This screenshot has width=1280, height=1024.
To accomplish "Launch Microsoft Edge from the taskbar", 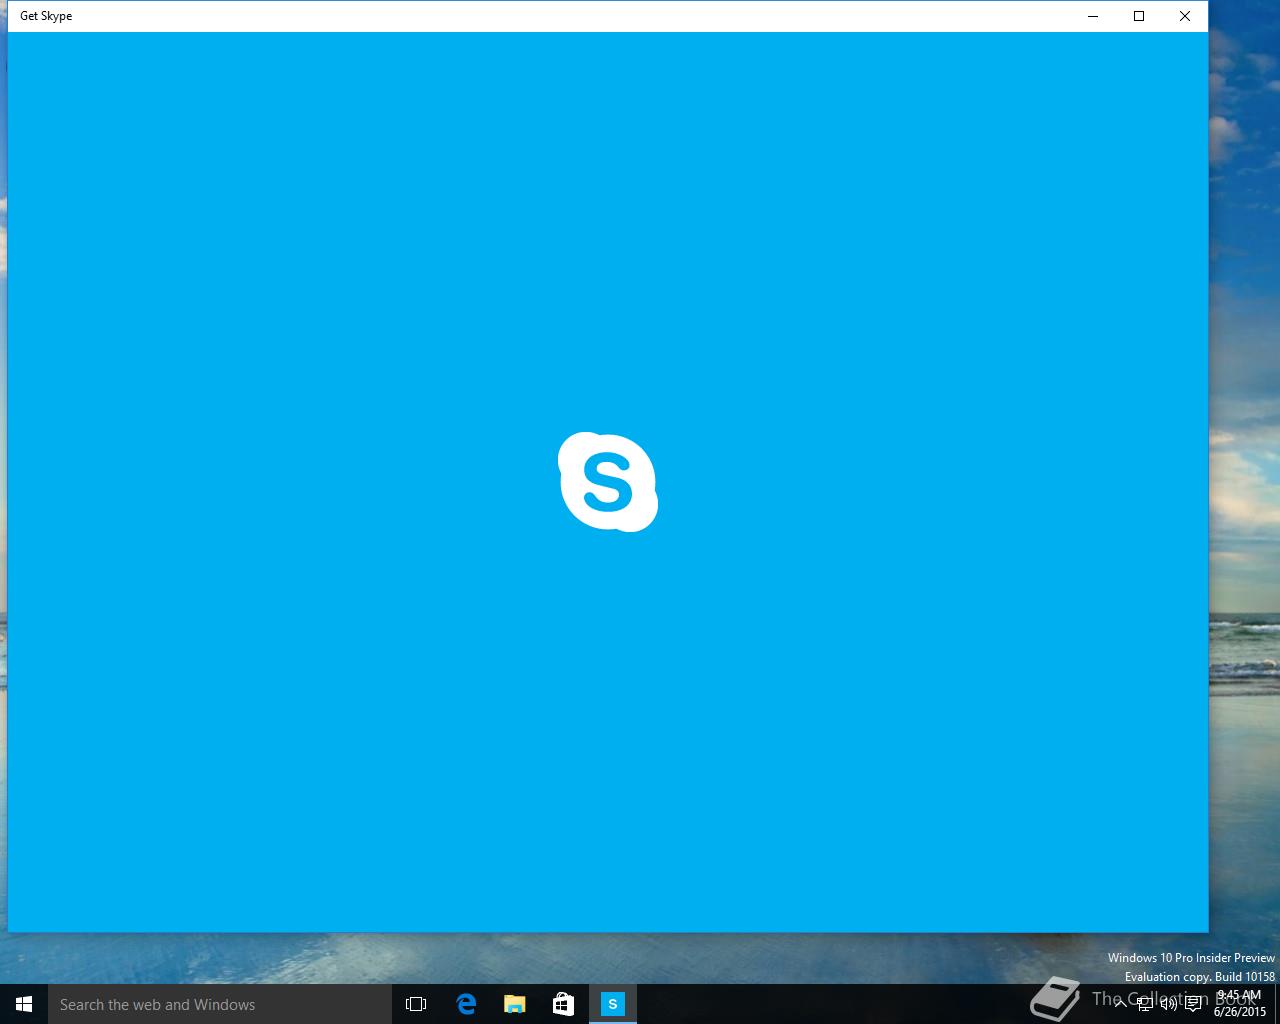I will [x=466, y=1004].
